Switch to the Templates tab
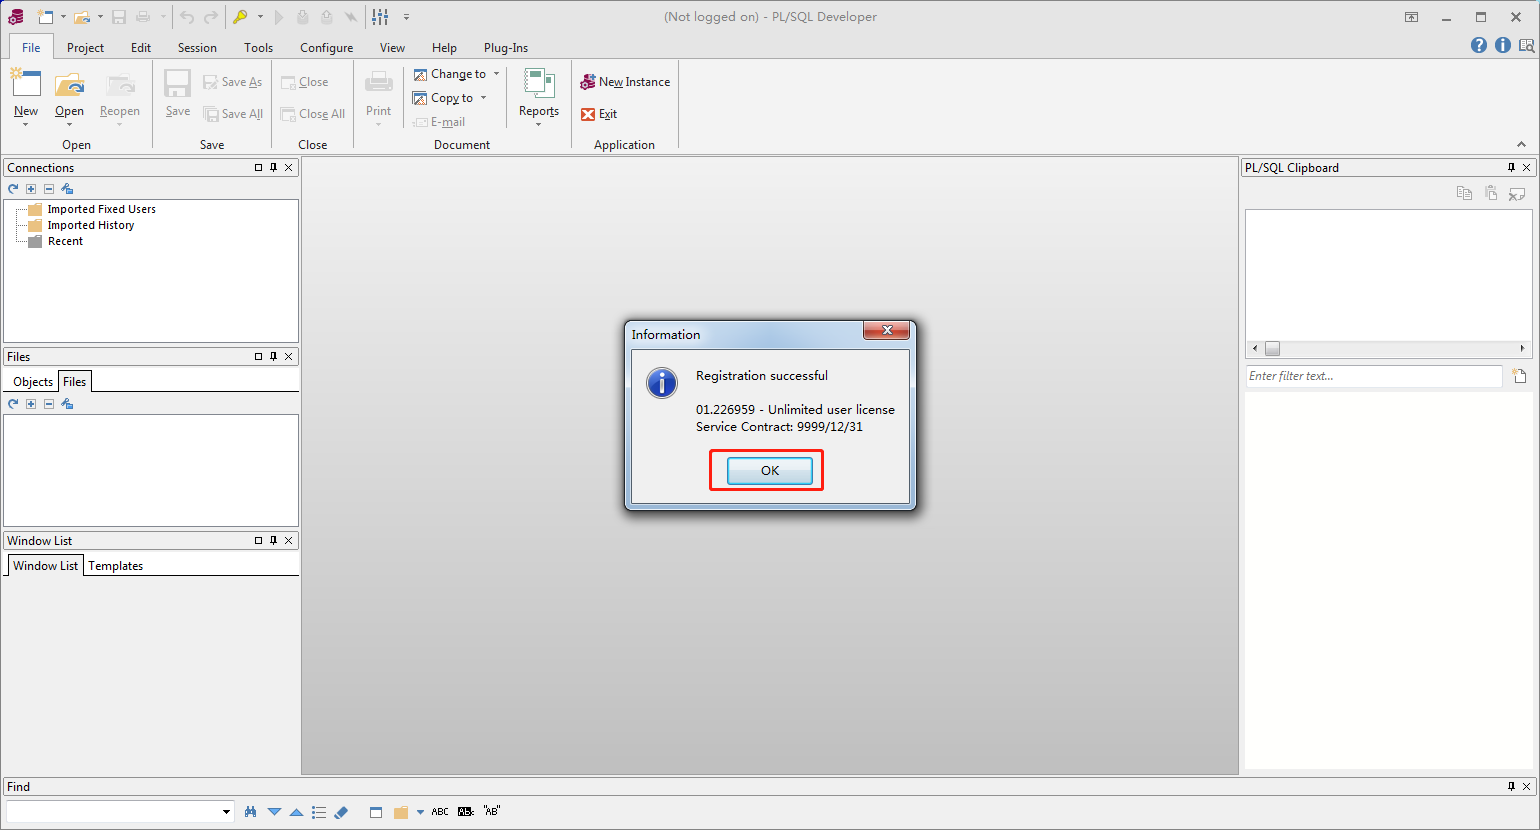 (x=116, y=566)
